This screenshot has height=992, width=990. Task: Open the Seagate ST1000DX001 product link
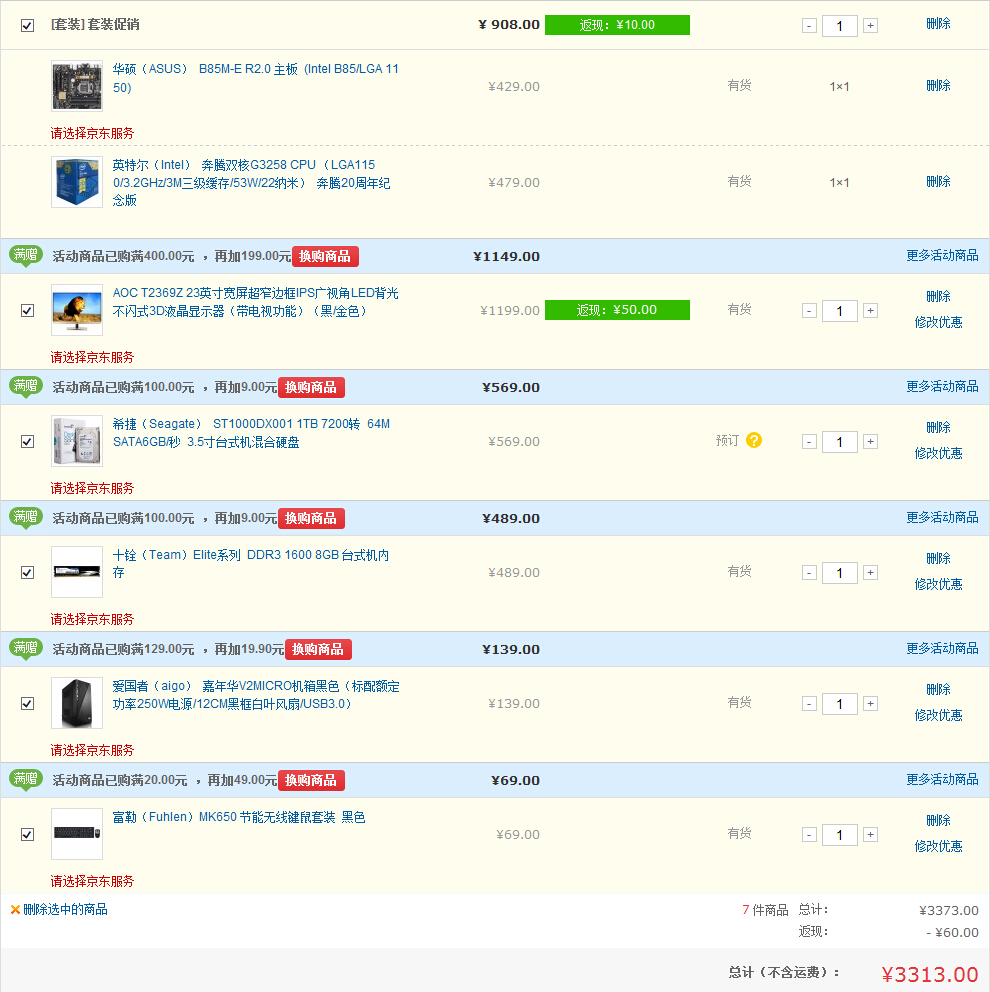tap(251, 433)
